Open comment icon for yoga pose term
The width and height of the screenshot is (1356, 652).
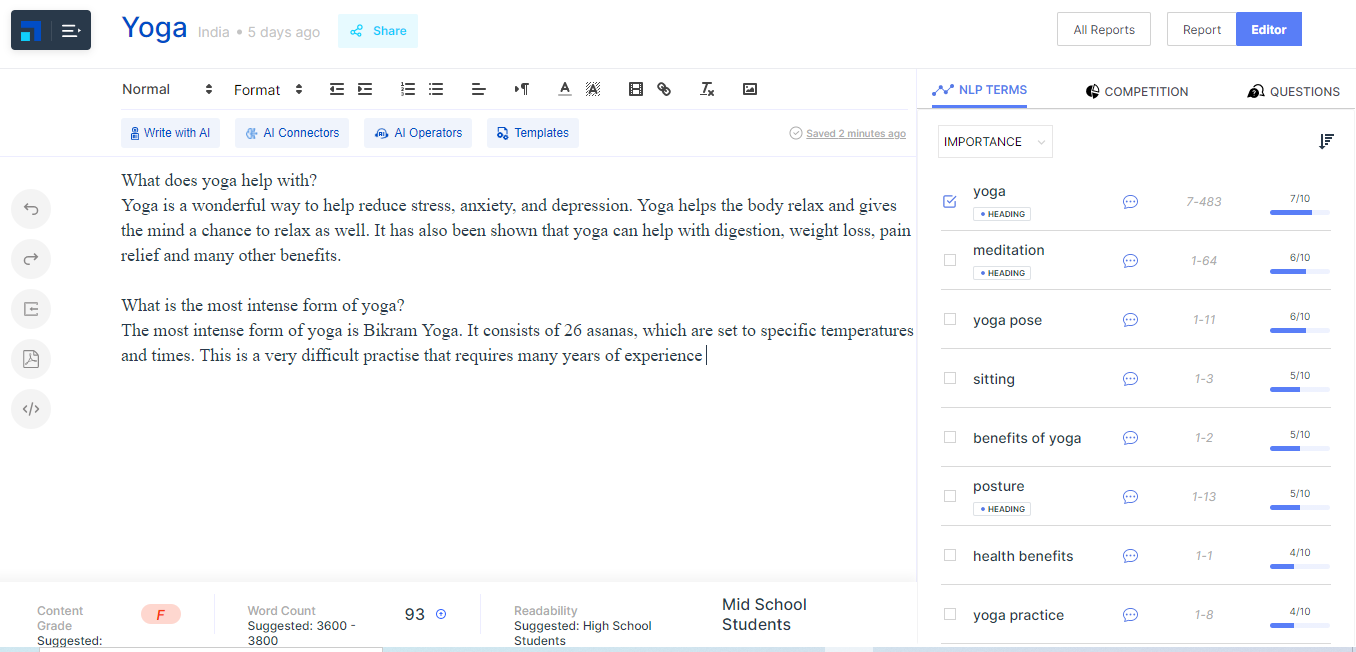(1130, 320)
